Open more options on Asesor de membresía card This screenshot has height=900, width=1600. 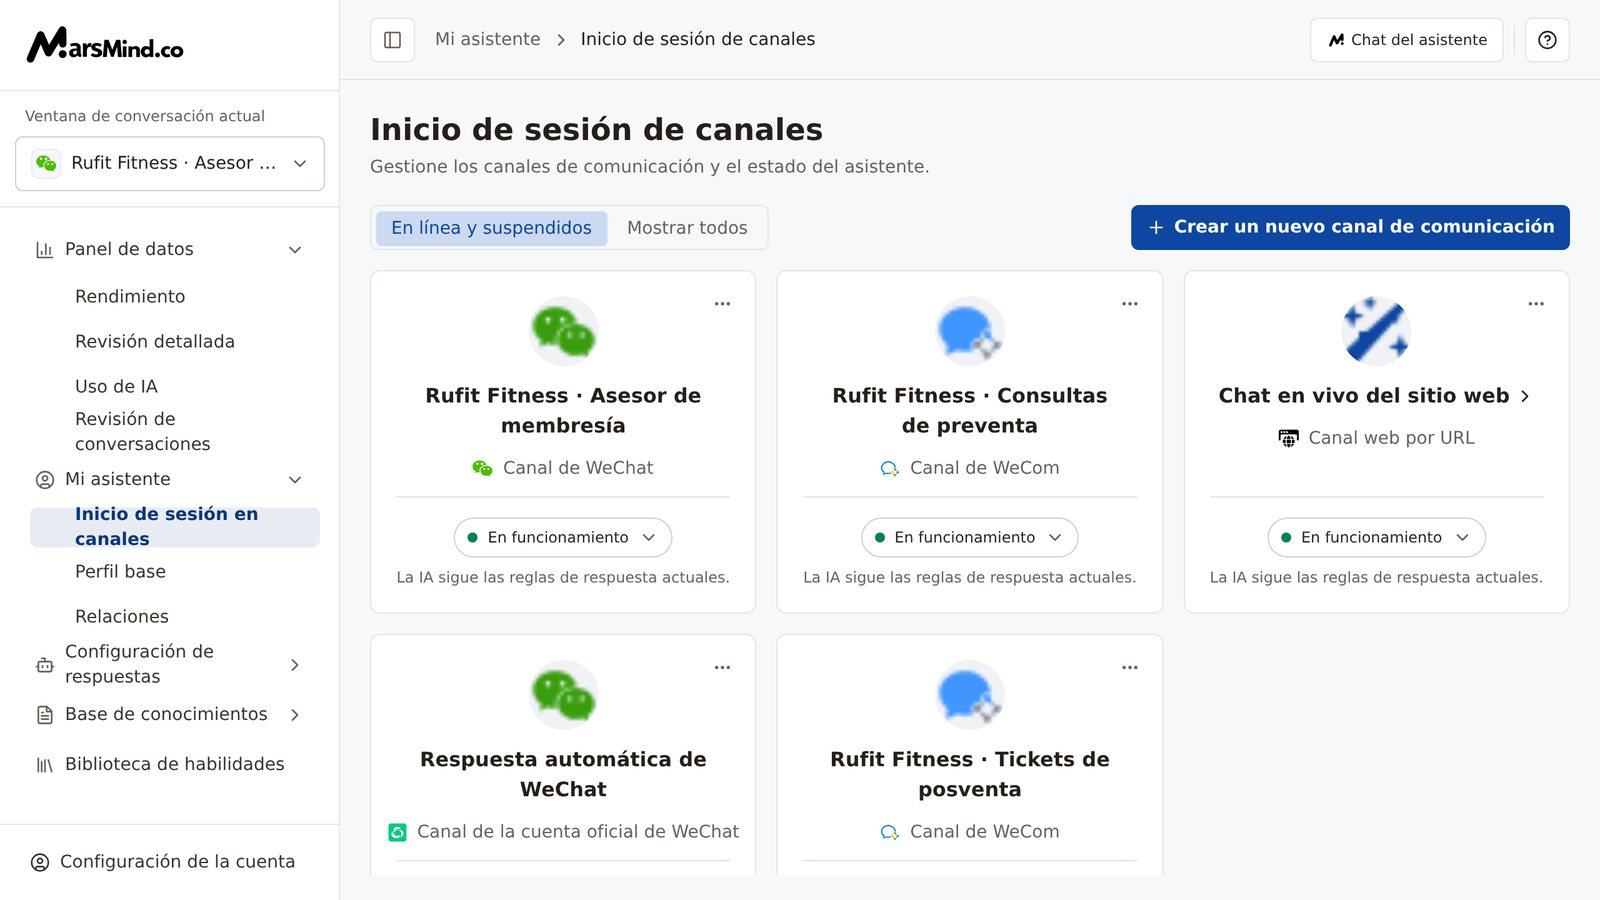point(722,304)
